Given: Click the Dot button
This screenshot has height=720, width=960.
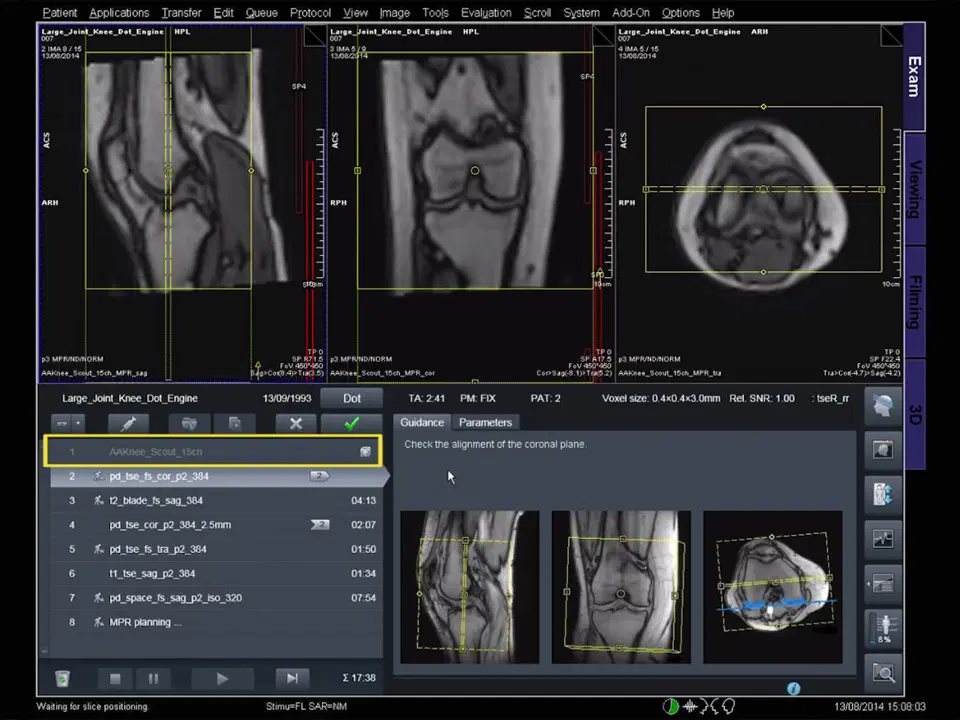Looking at the screenshot, I should tap(352, 398).
